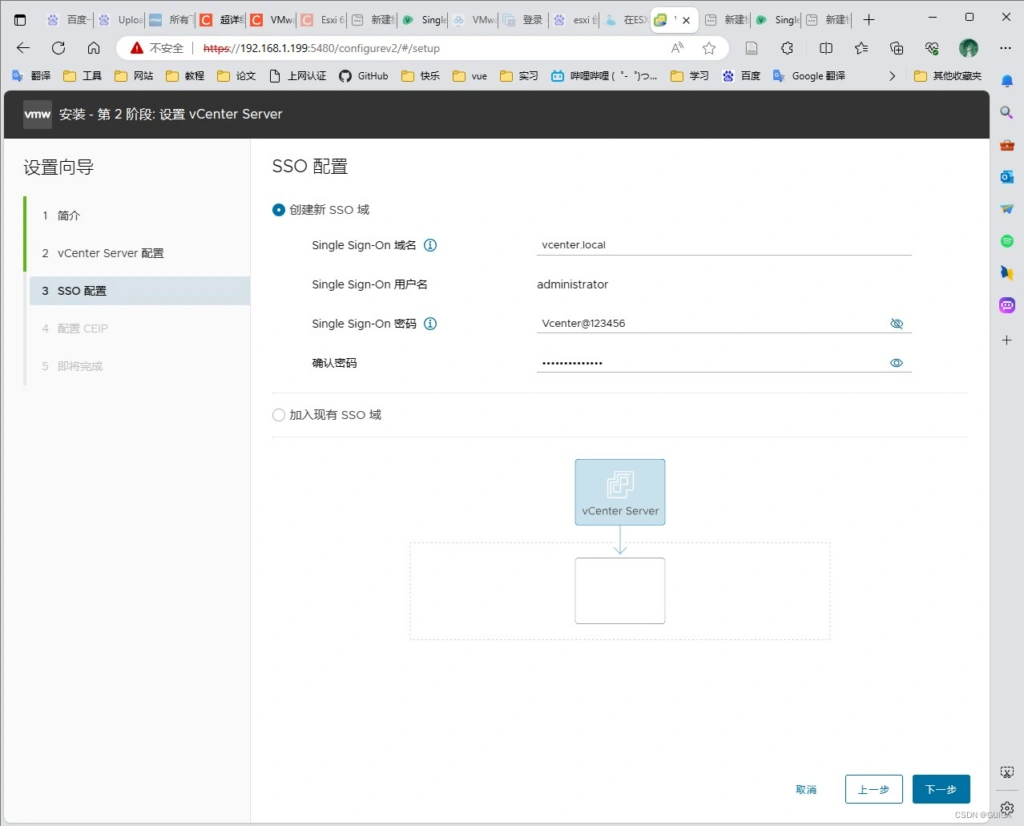Click the vmw logo in header
Image resolution: width=1024 pixels, height=826 pixels.
[x=37, y=114]
